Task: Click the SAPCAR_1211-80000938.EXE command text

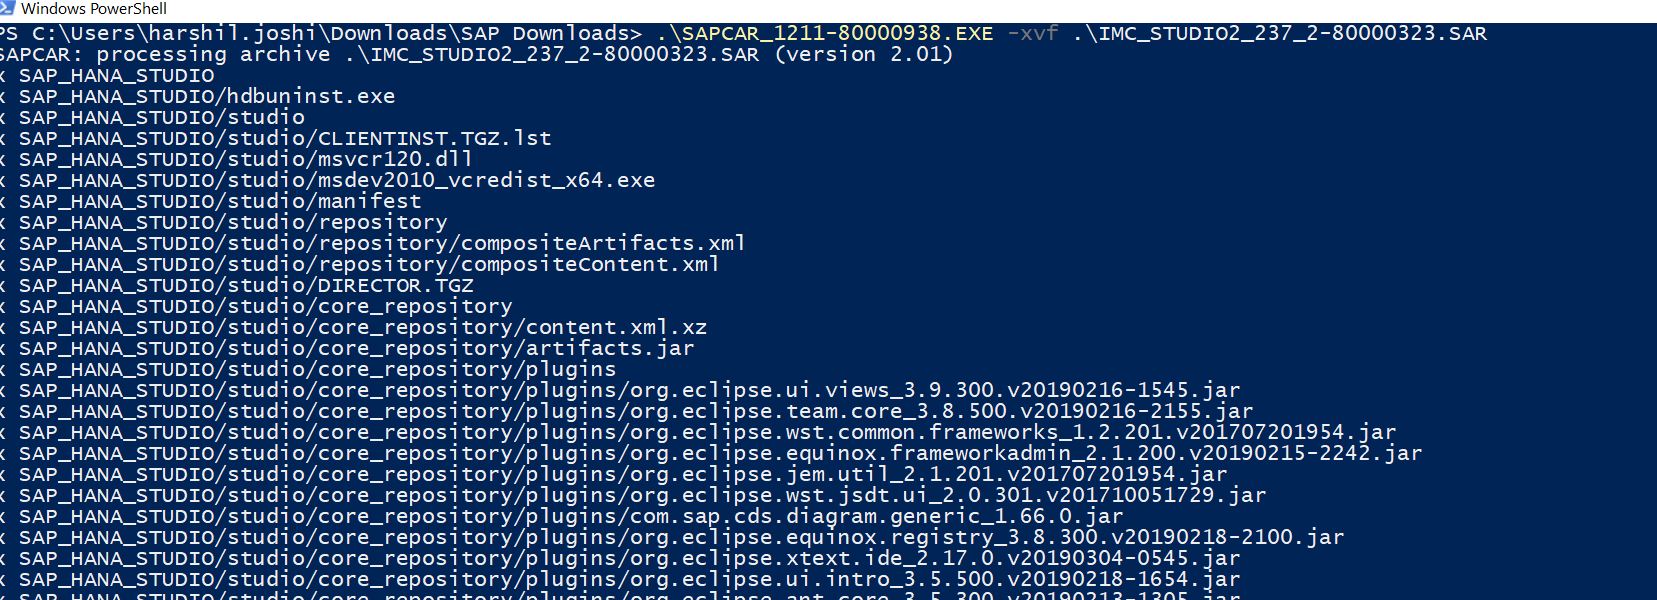Action: [x=825, y=34]
